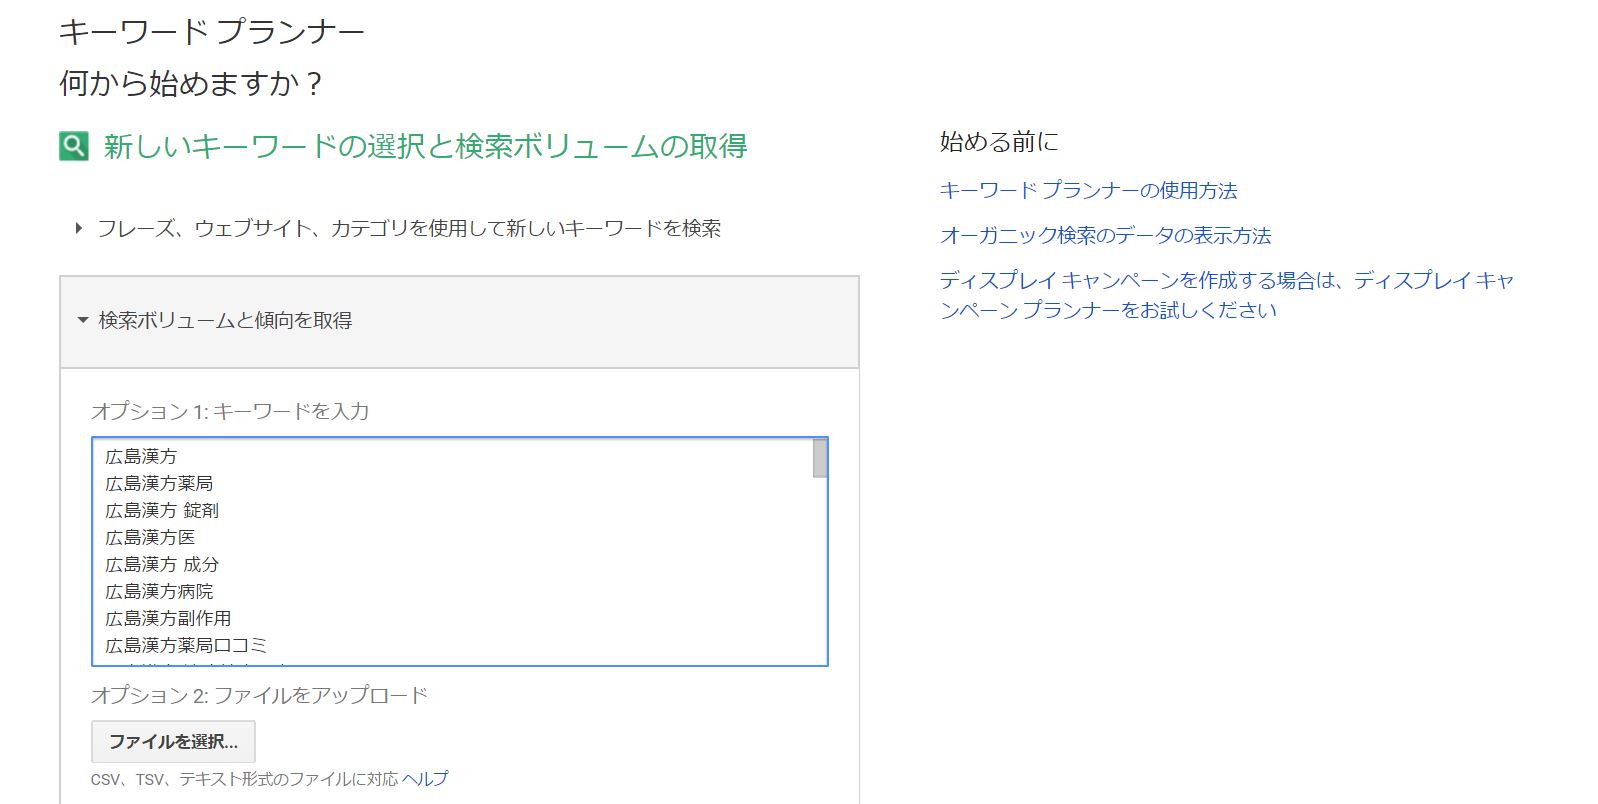Open ディスプレイ キャンペーン プランナー link
The image size is (1598, 804).
pos(1226,295)
